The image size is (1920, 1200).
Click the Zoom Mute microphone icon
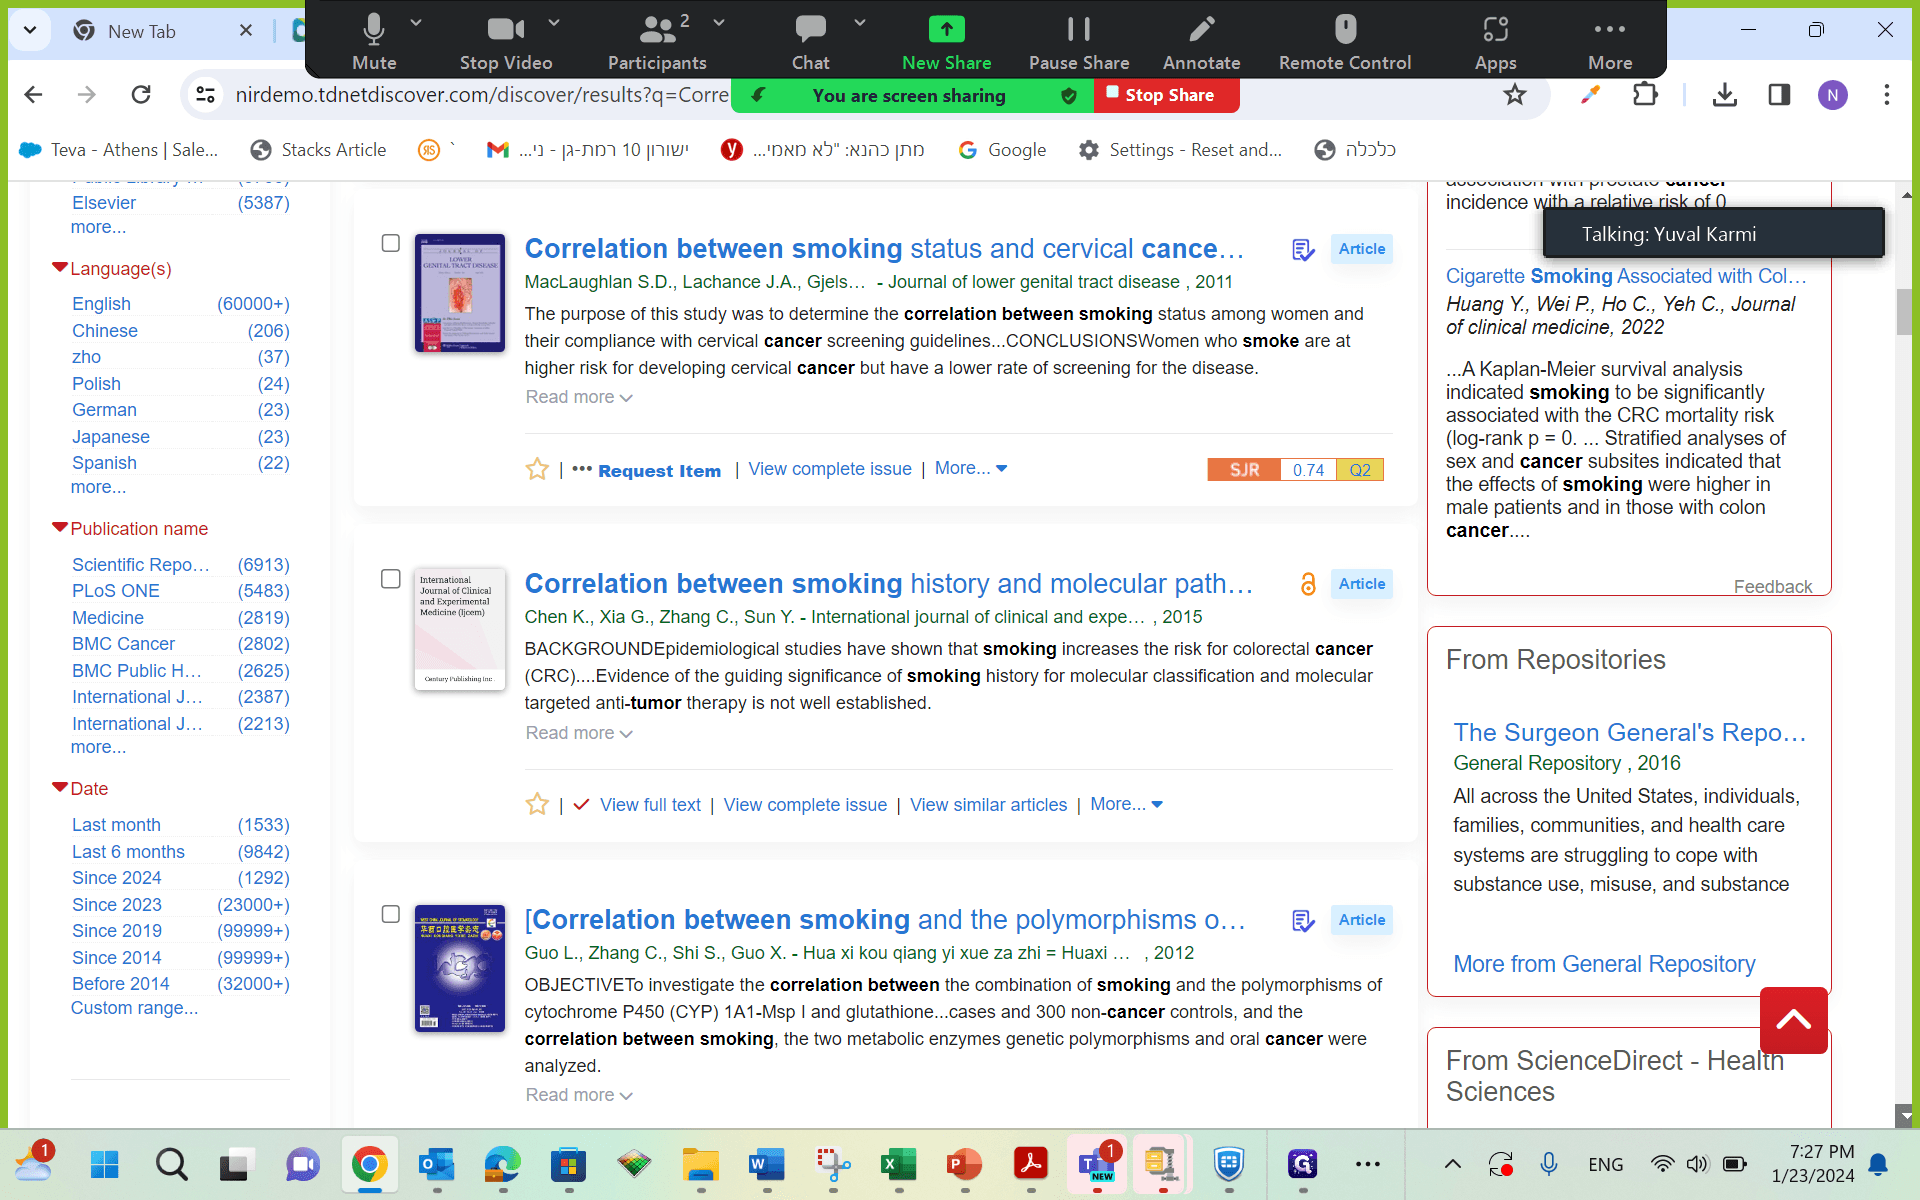pos(374,29)
